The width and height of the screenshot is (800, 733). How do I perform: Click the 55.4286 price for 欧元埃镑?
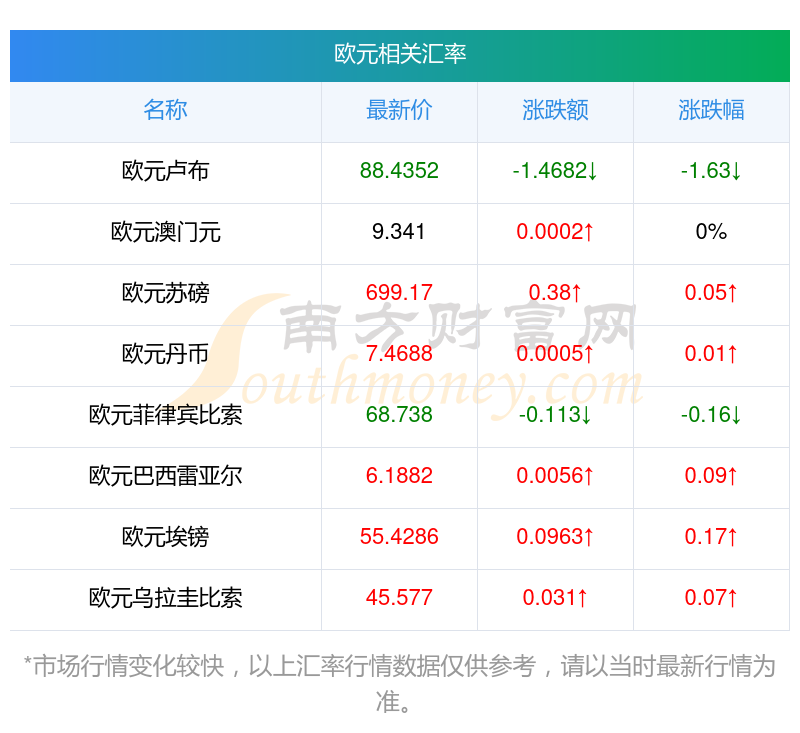click(399, 537)
